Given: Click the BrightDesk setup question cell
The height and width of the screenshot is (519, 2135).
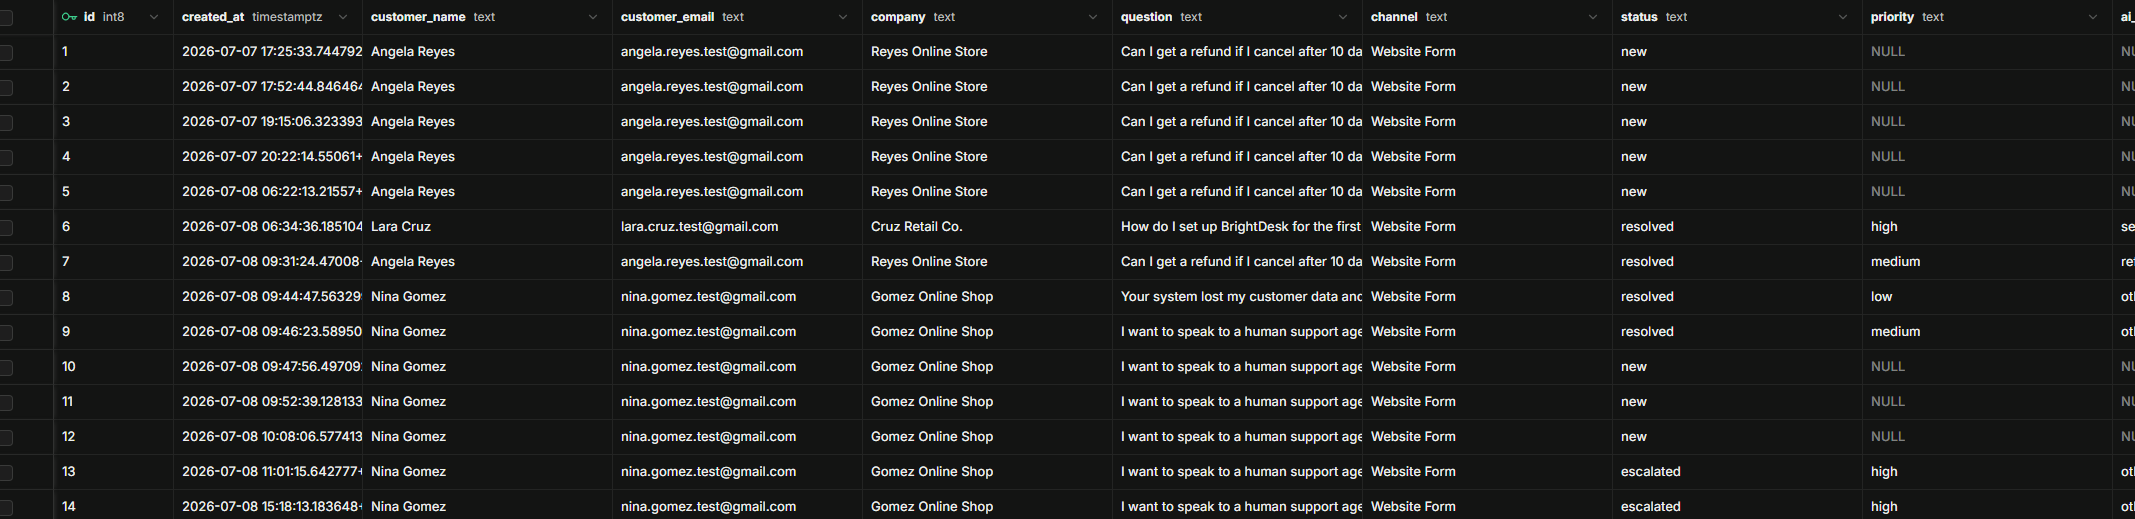Looking at the screenshot, I should click(1237, 227).
